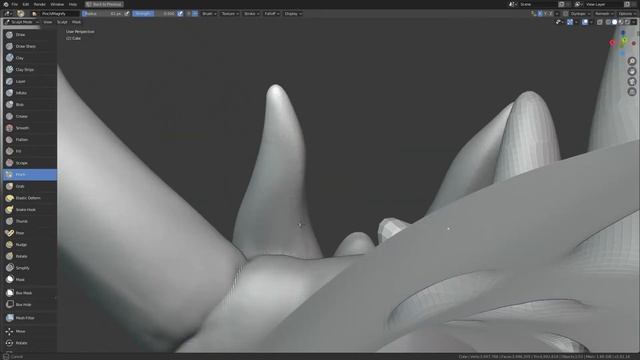Open the Sculpt Mode dropdown
Viewport: 640px width, 360px height.
pyautogui.click(x=21, y=22)
